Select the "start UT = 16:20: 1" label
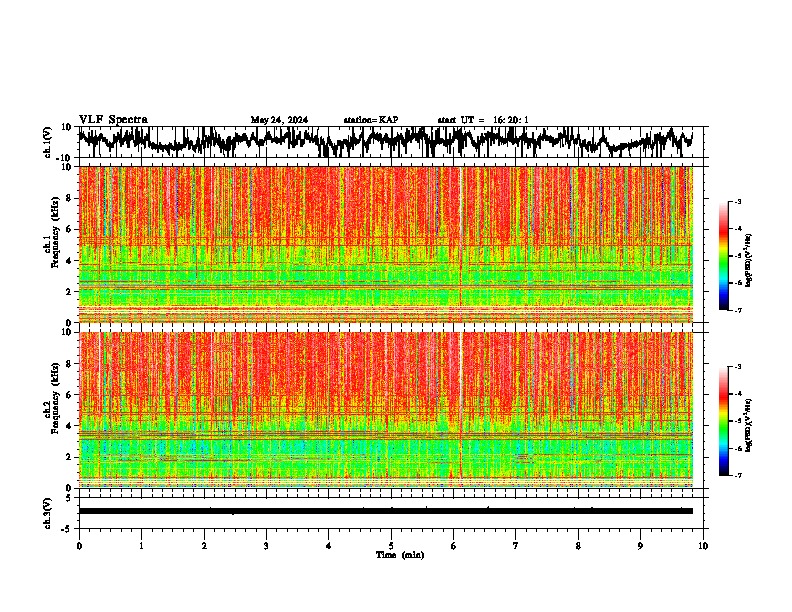This screenshot has height=612, width=792. coord(483,120)
